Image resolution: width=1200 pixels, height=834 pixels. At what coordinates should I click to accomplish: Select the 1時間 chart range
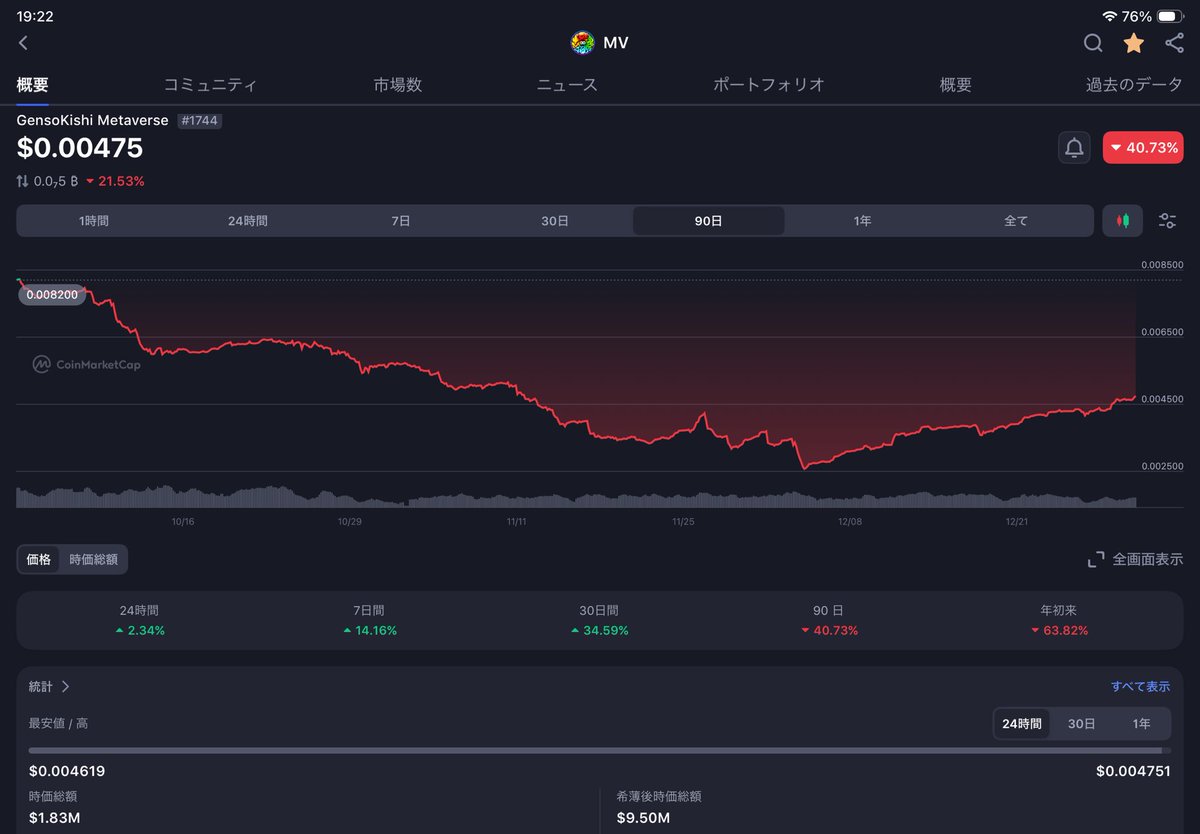[94, 221]
